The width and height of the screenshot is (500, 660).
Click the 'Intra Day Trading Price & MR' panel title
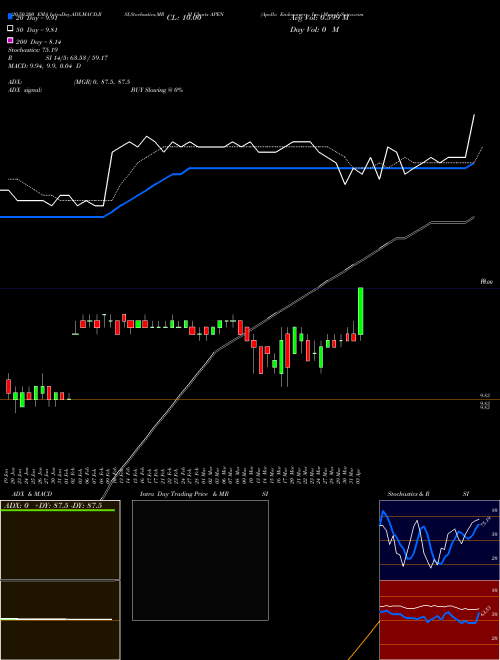tap(184, 494)
